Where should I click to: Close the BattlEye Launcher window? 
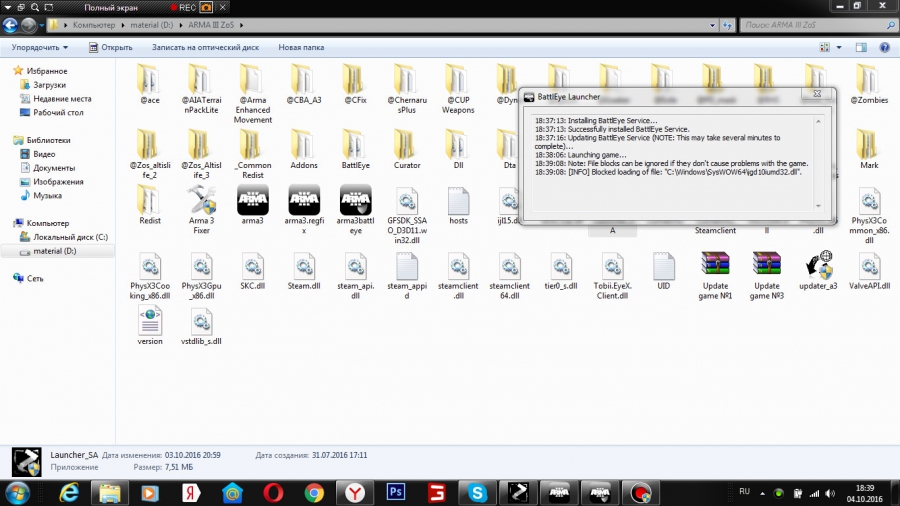[x=817, y=94]
